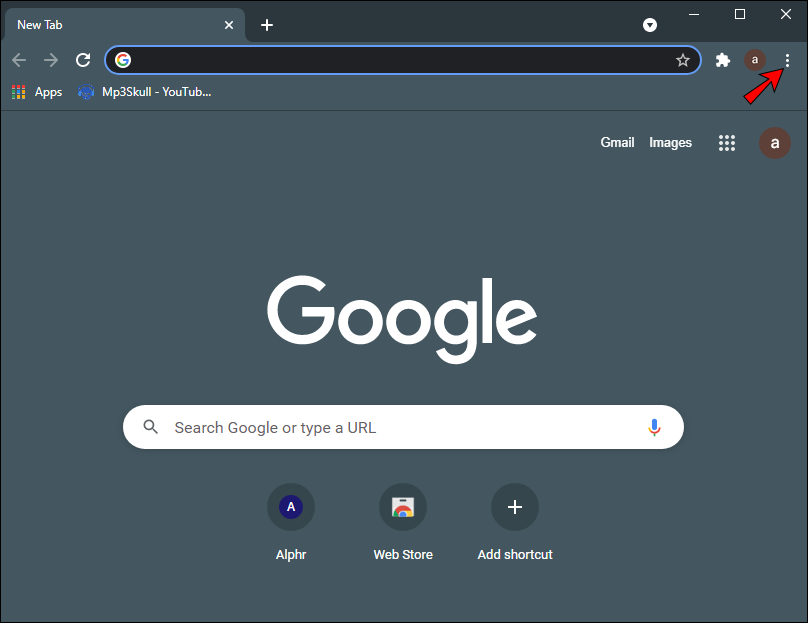Viewport: 808px width, 623px height.
Task: Start voice search with microphone icon
Action: [654, 427]
